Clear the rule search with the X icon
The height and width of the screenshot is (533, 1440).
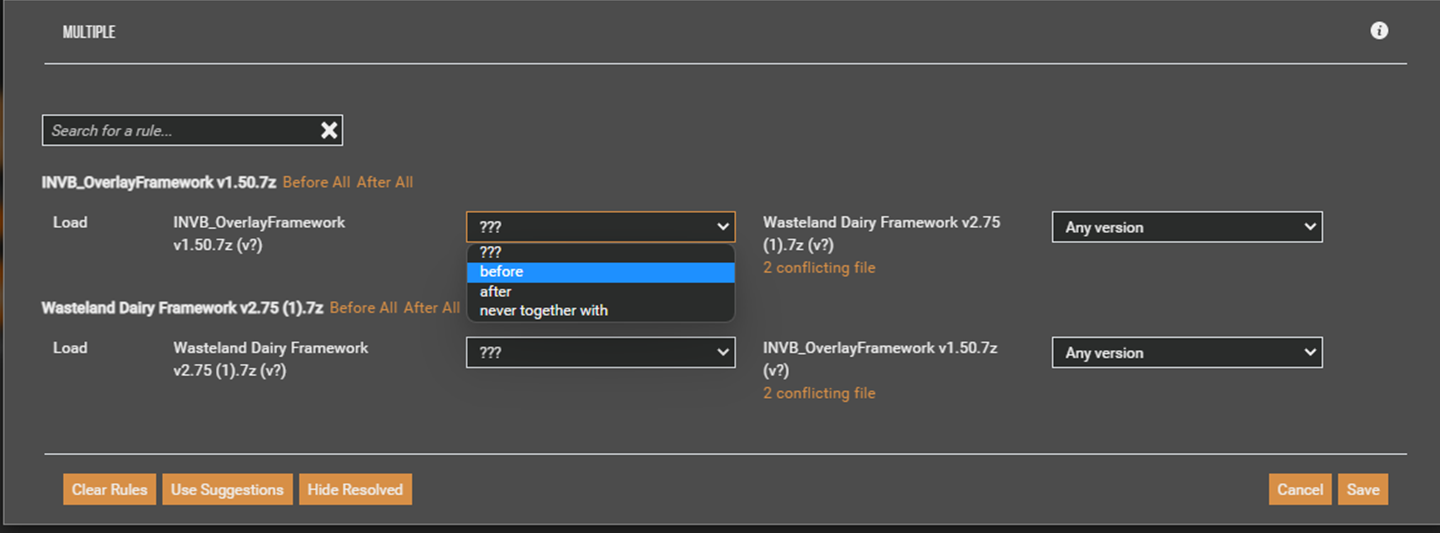[329, 130]
